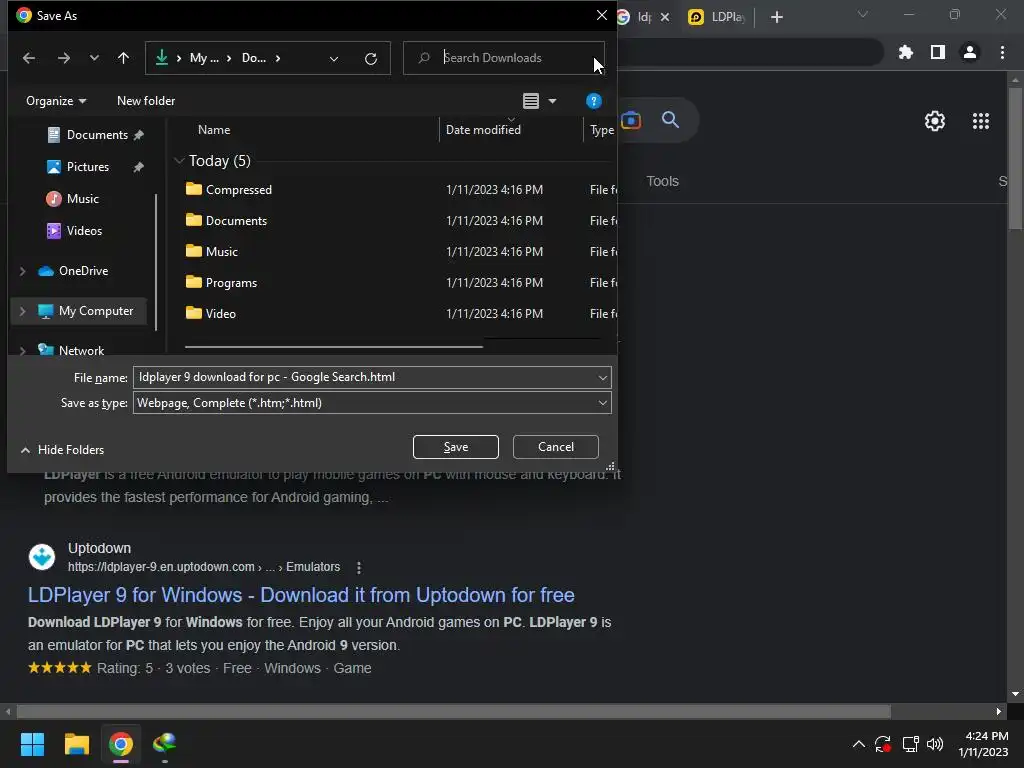Change the view layout icon
This screenshot has height=768, width=1024.
tap(531, 101)
